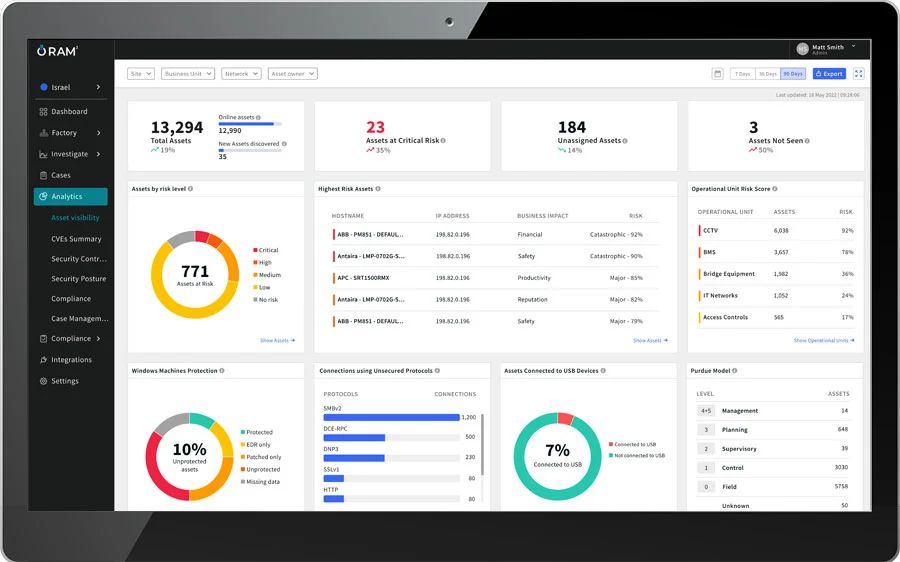The height and width of the screenshot is (562, 900).
Task: Click the Analytics pie chart icon
Action: (x=43, y=196)
